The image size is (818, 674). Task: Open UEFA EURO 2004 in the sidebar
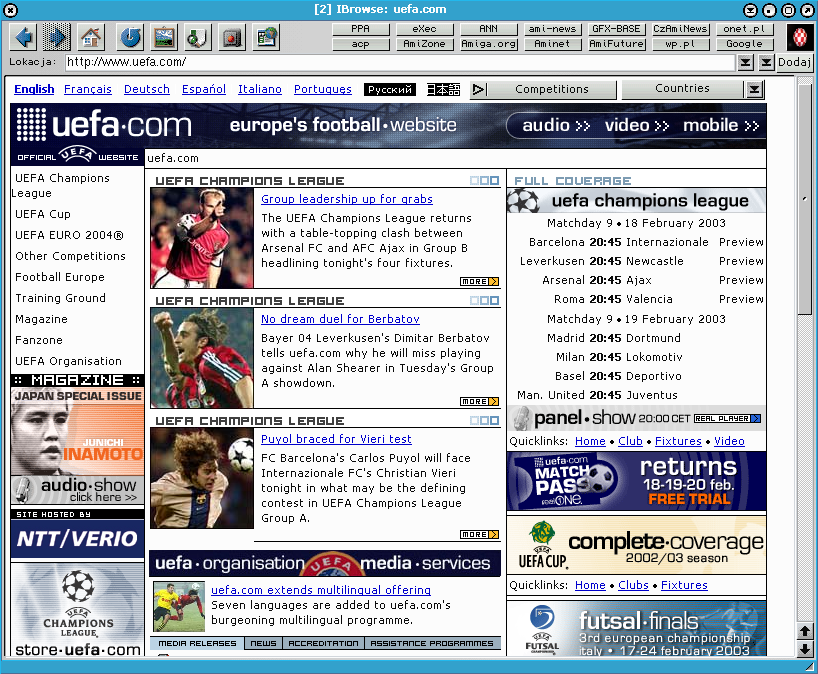tap(69, 235)
